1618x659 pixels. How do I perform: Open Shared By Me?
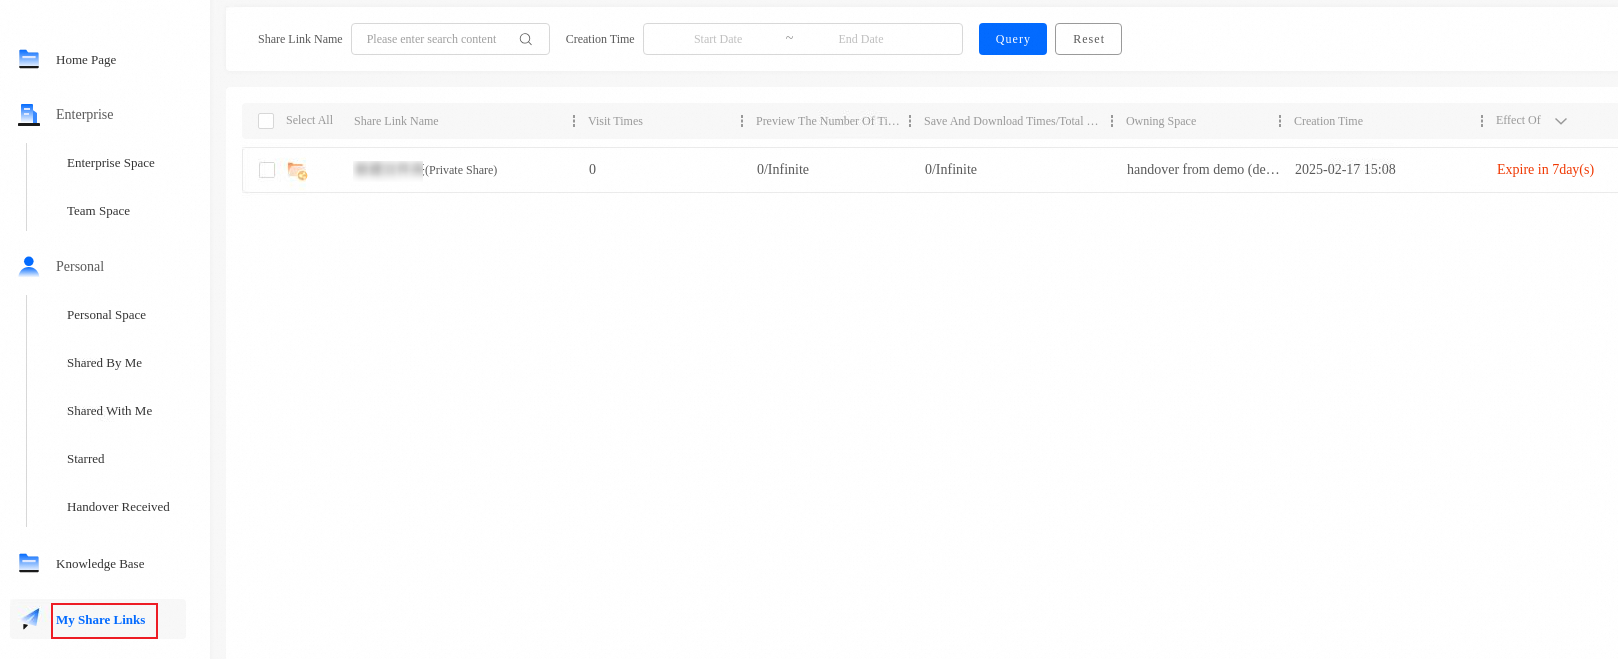point(104,363)
